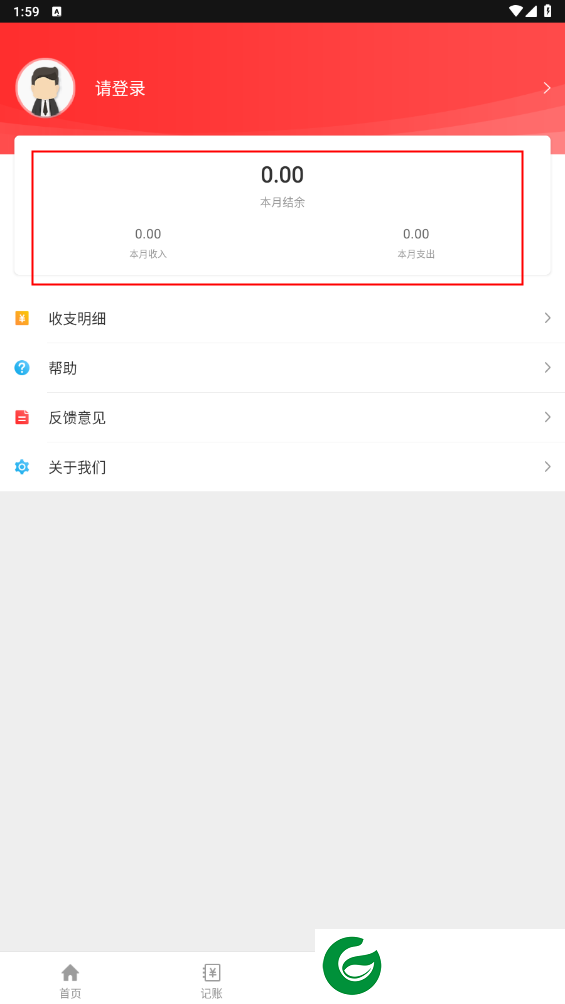The image size is (565, 1004).
Task: Tap the battery icon in status bar
Action: pos(548,11)
